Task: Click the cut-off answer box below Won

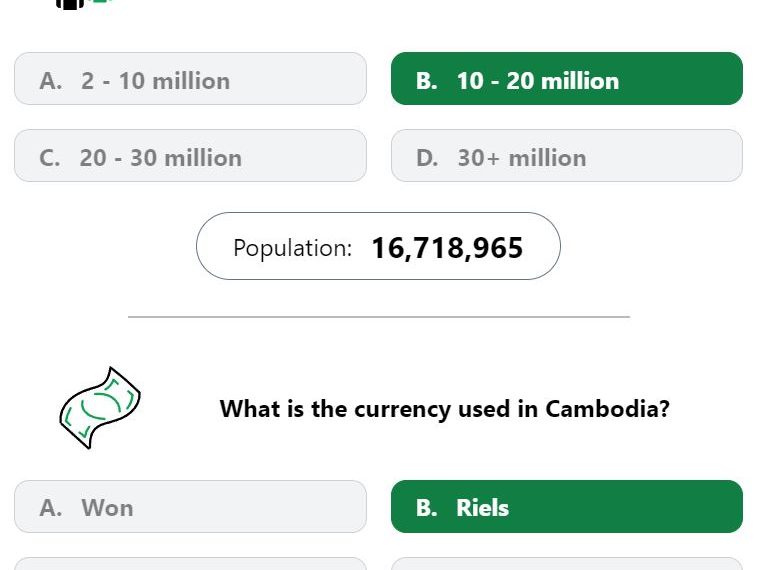Action: (x=190, y=564)
